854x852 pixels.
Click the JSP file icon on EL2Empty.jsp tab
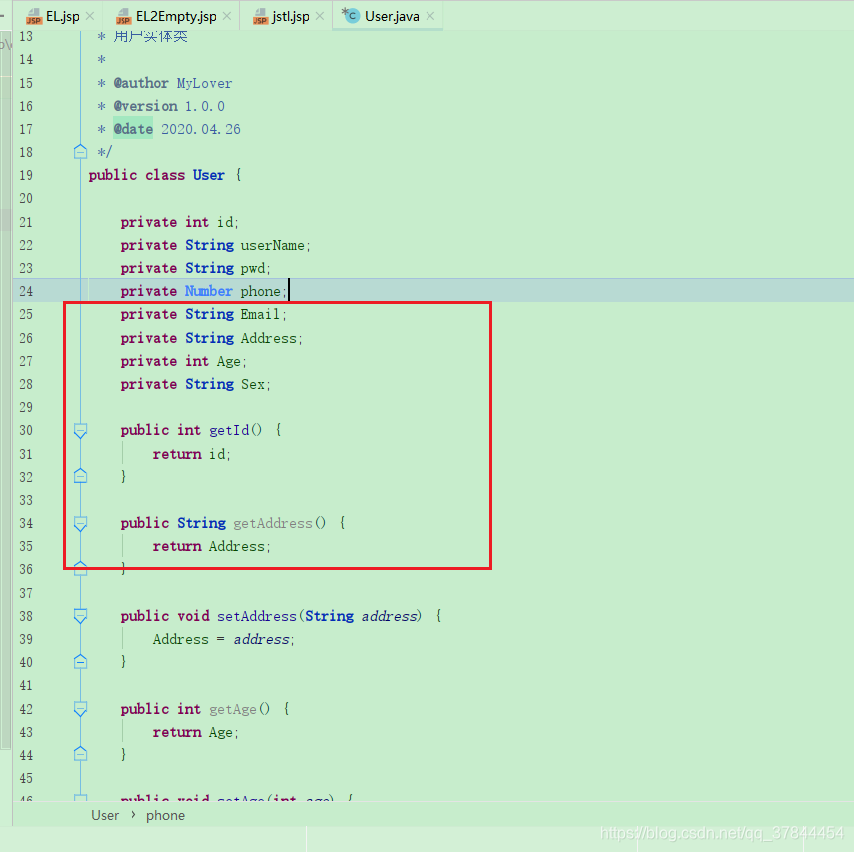click(124, 17)
